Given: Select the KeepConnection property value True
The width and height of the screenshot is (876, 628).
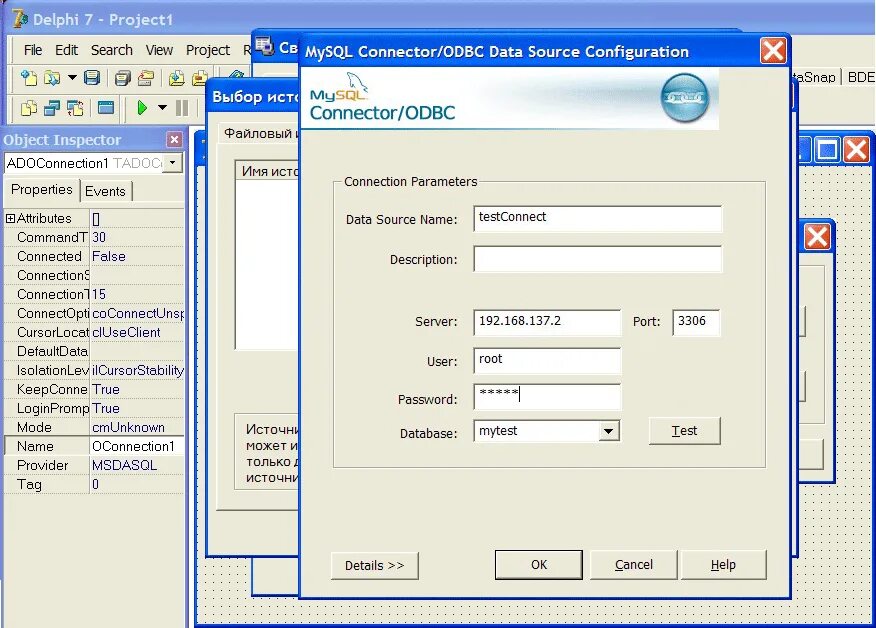Looking at the screenshot, I should point(137,389).
